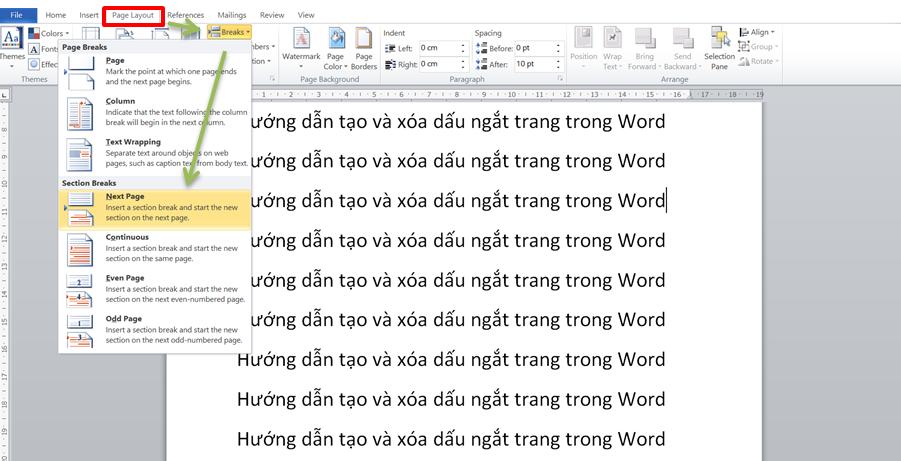Switch to the Insert tab
Image resolution: width=901 pixels, height=461 pixels.
coord(88,15)
